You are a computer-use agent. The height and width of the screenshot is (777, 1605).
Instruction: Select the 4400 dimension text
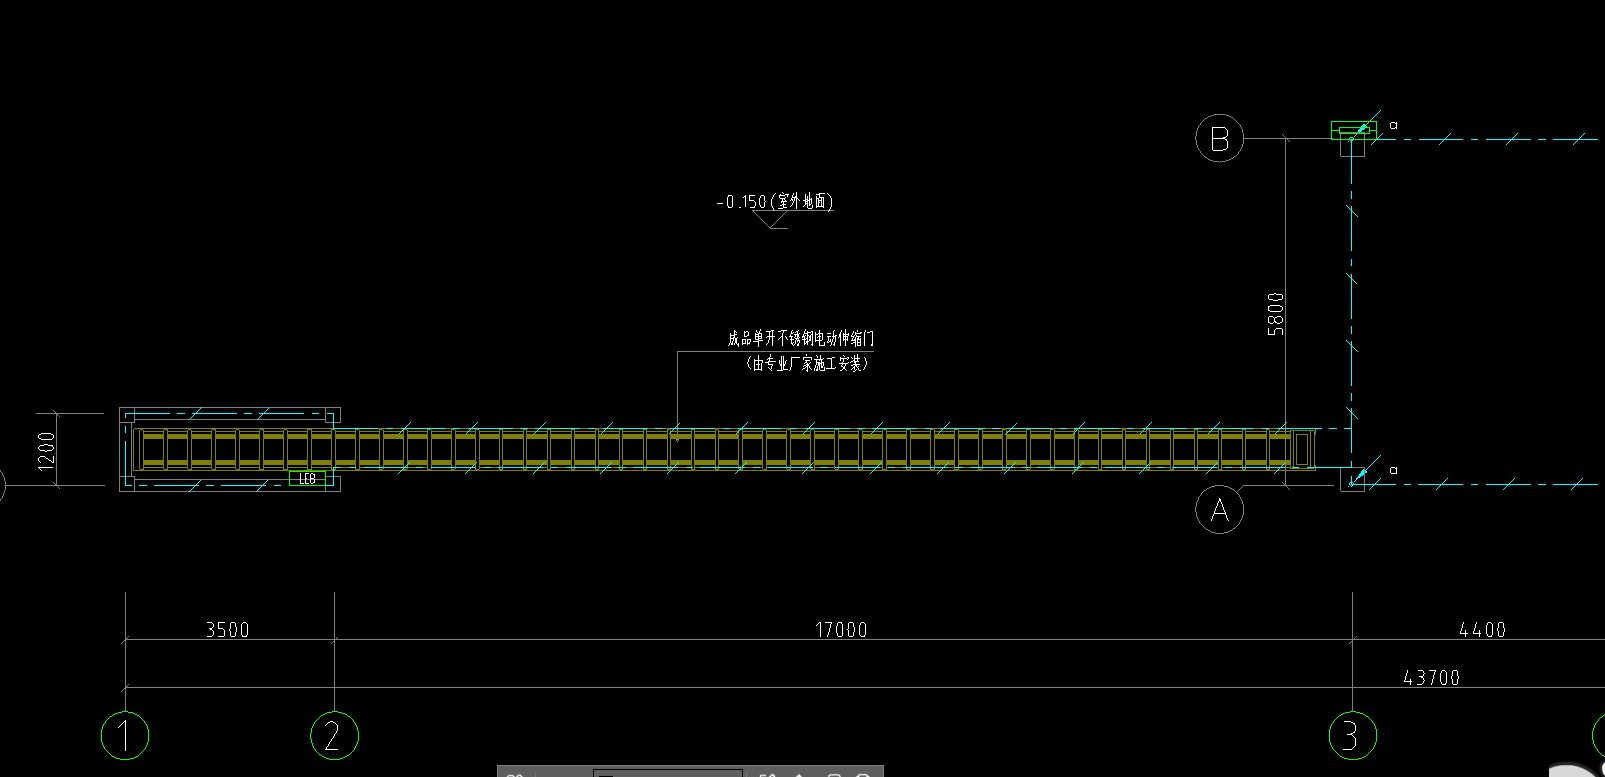(x=1482, y=630)
